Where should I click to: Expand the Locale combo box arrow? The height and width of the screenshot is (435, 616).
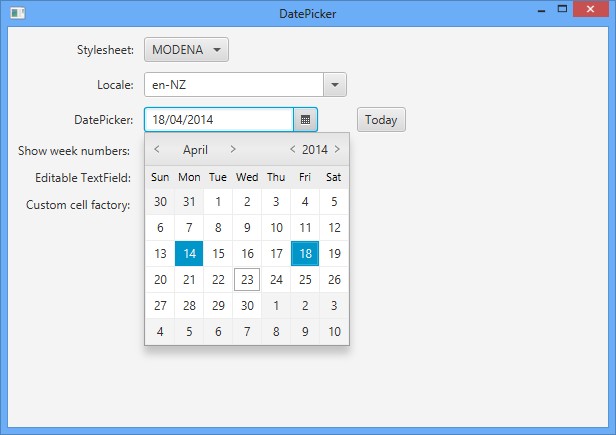click(x=335, y=85)
